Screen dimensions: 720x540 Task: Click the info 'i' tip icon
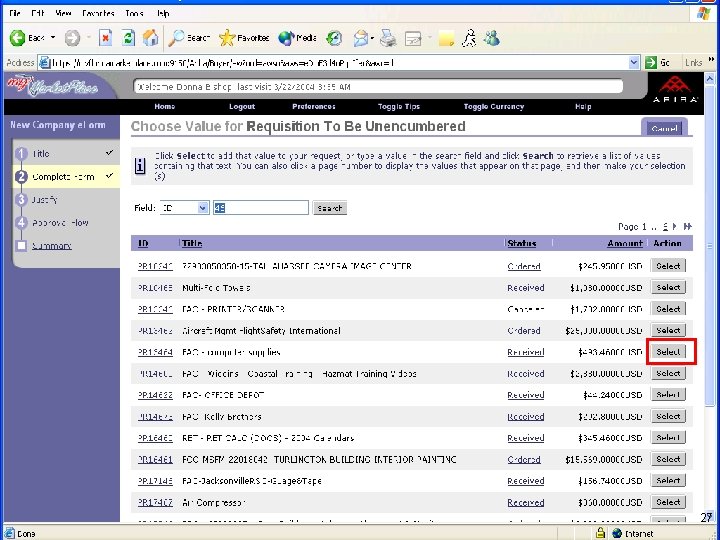141,166
